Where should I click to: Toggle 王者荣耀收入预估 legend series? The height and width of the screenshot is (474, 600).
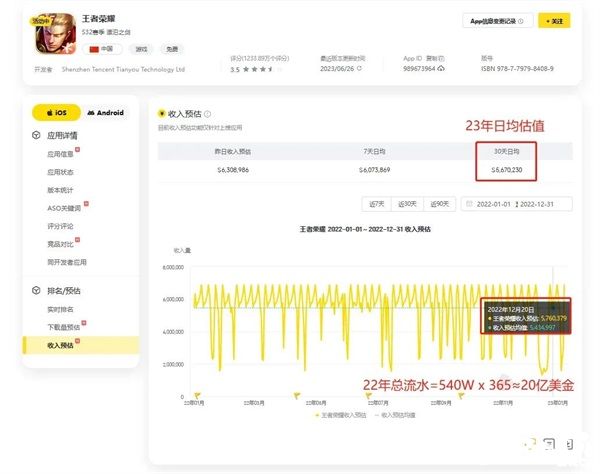341,415
